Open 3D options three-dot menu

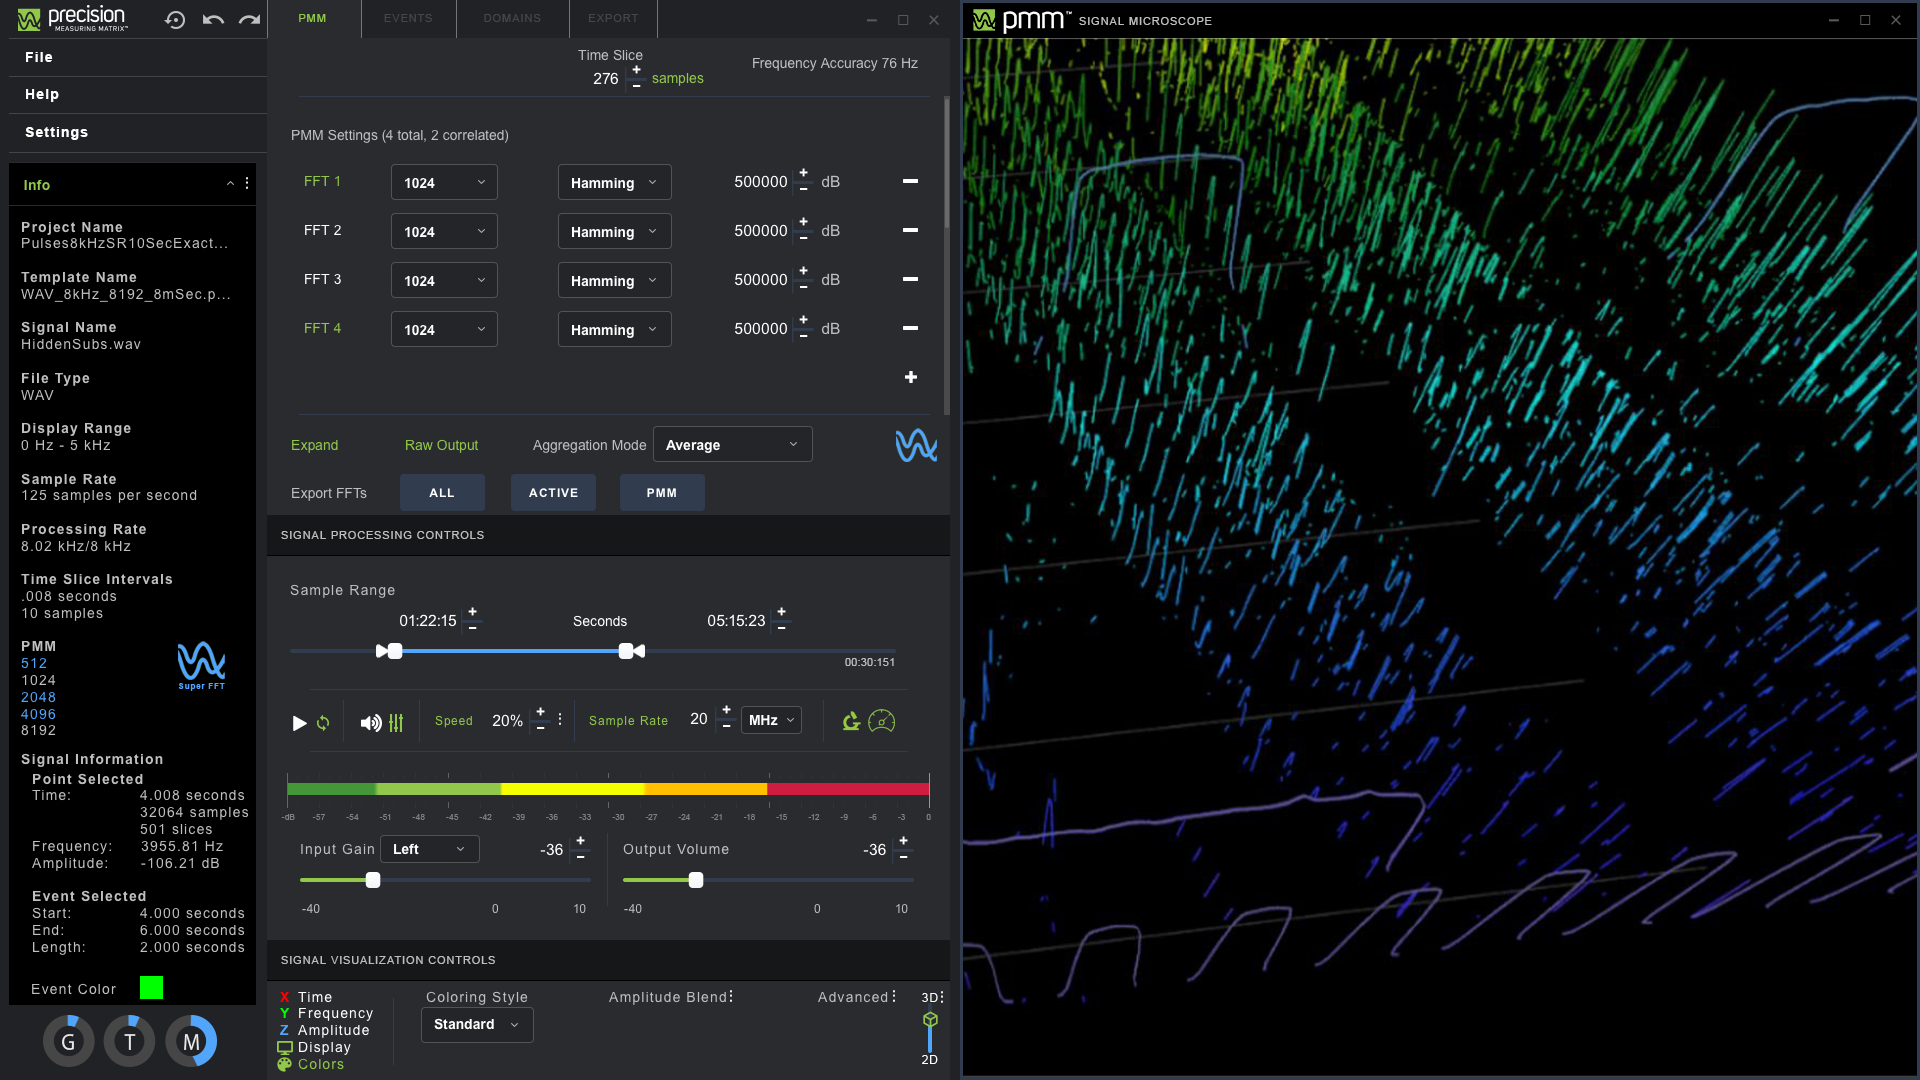(942, 996)
